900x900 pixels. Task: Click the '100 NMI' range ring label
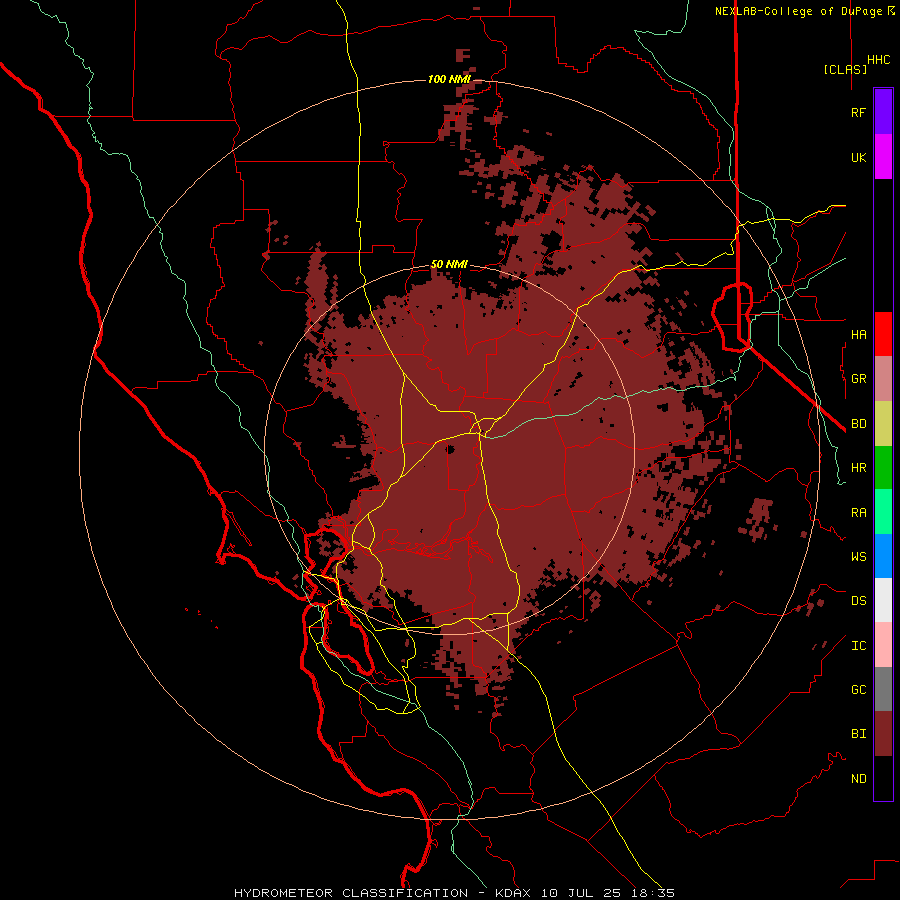coord(449,79)
